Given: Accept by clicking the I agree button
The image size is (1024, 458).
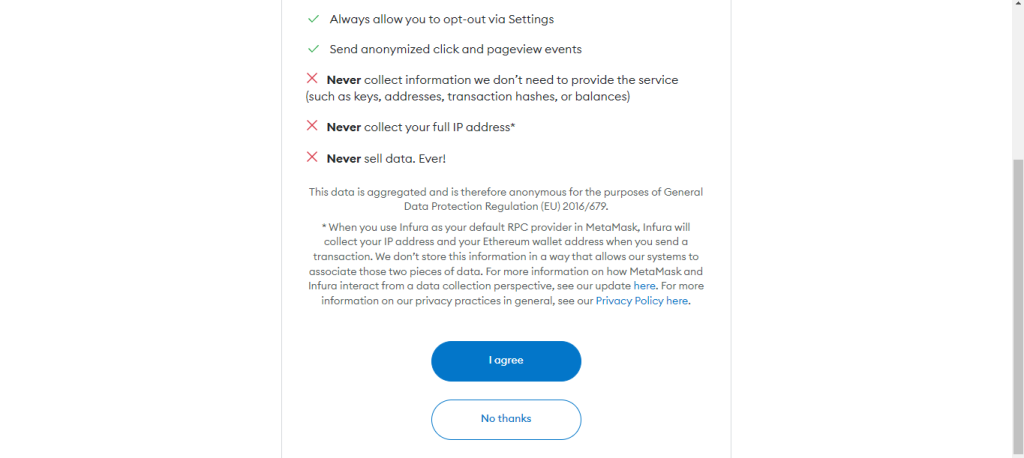Looking at the screenshot, I should coord(506,361).
